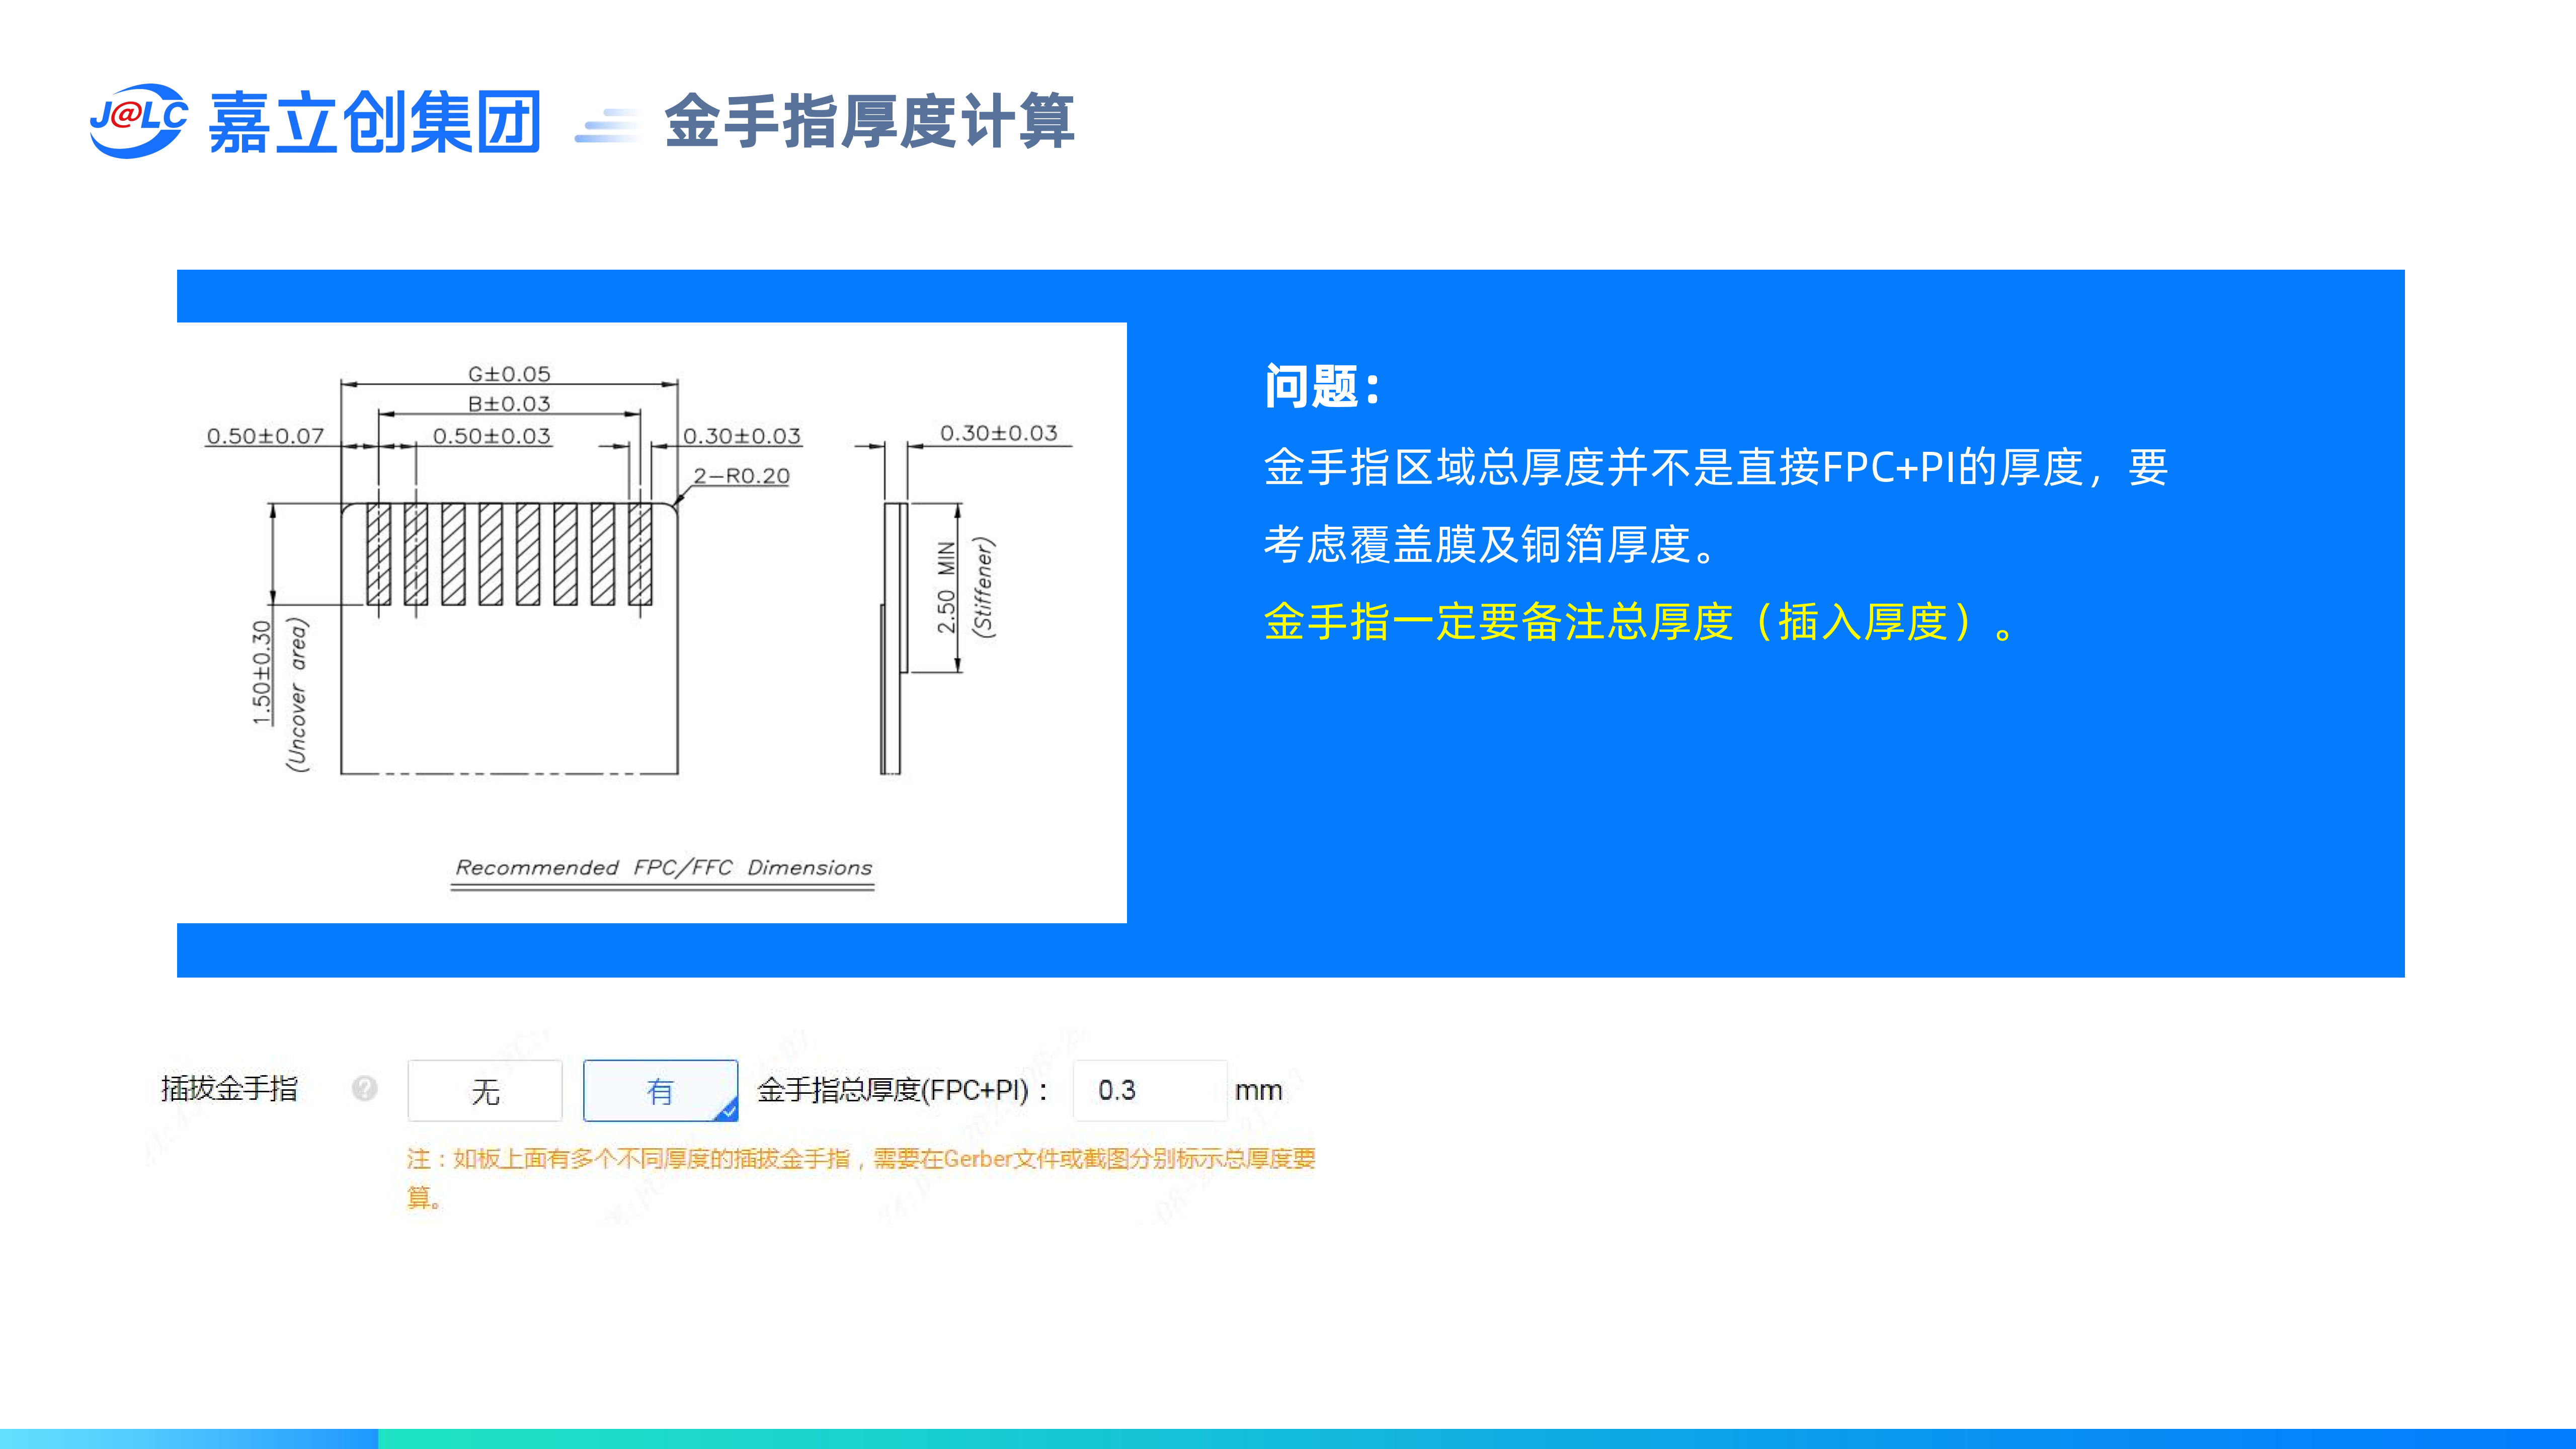The height and width of the screenshot is (1449, 2576).
Task: Click the 2-R0.20 radius label in the diagram
Action: click(x=741, y=476)
